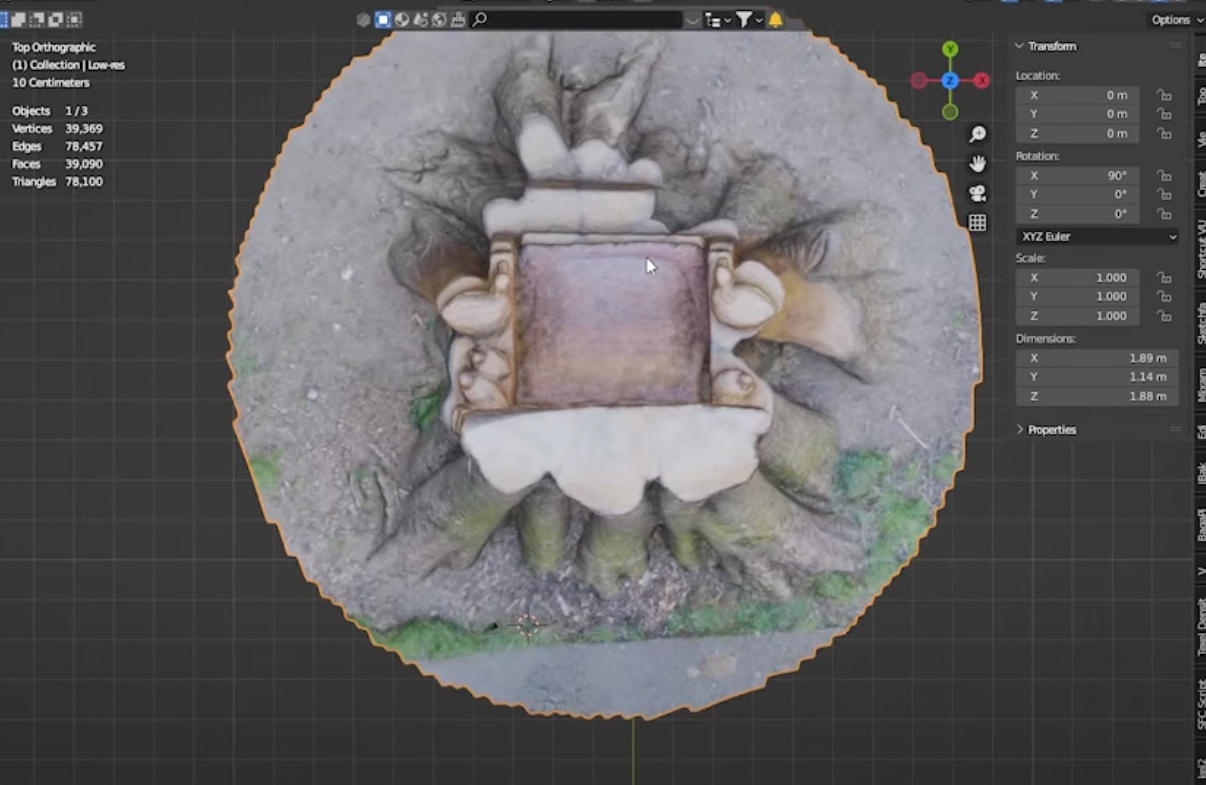This screenshot has width=1206, height=785.
Task: Toggle lock for Location X
Action: point(1164,95)
